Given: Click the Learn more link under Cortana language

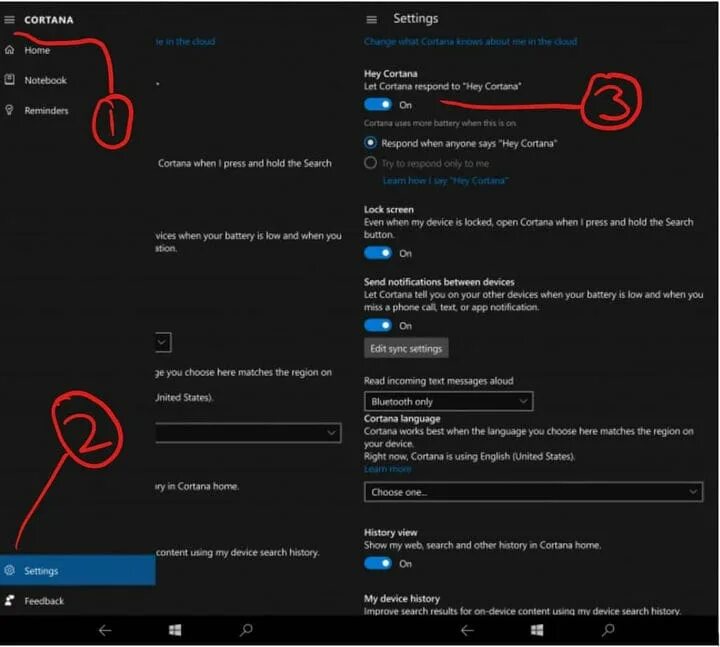Looking at the screenshot, I should (x=388, y=469).
